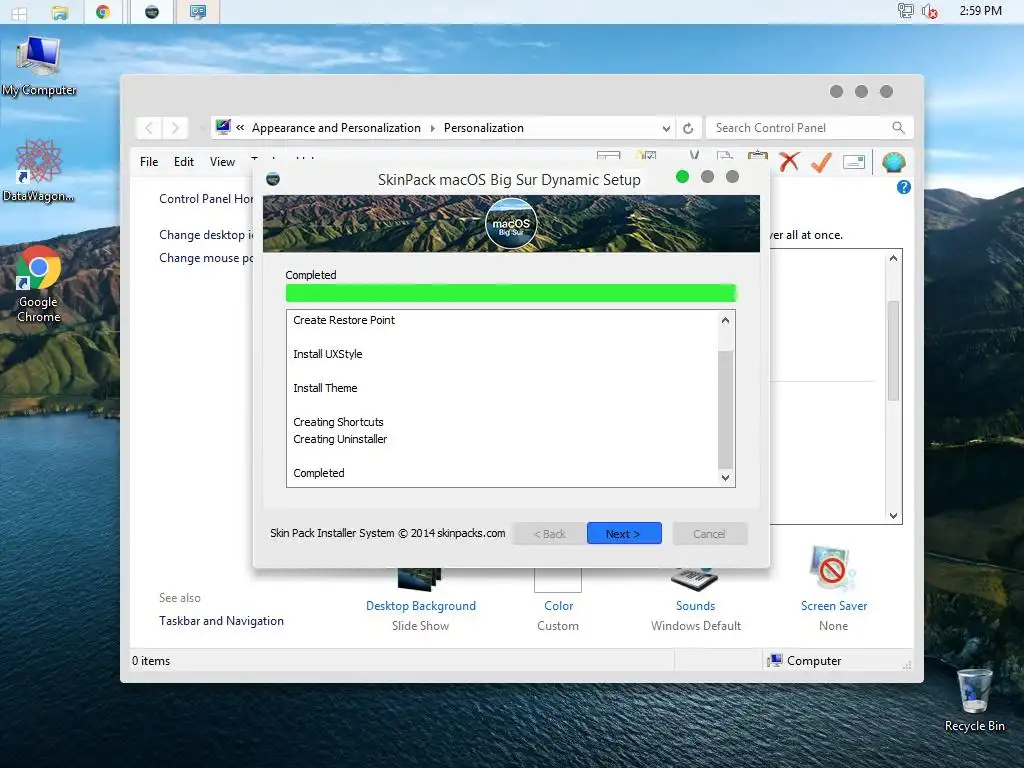Click the Computer status bar entry
Screen dimensions: 1024x768
[x=804, y=660]
